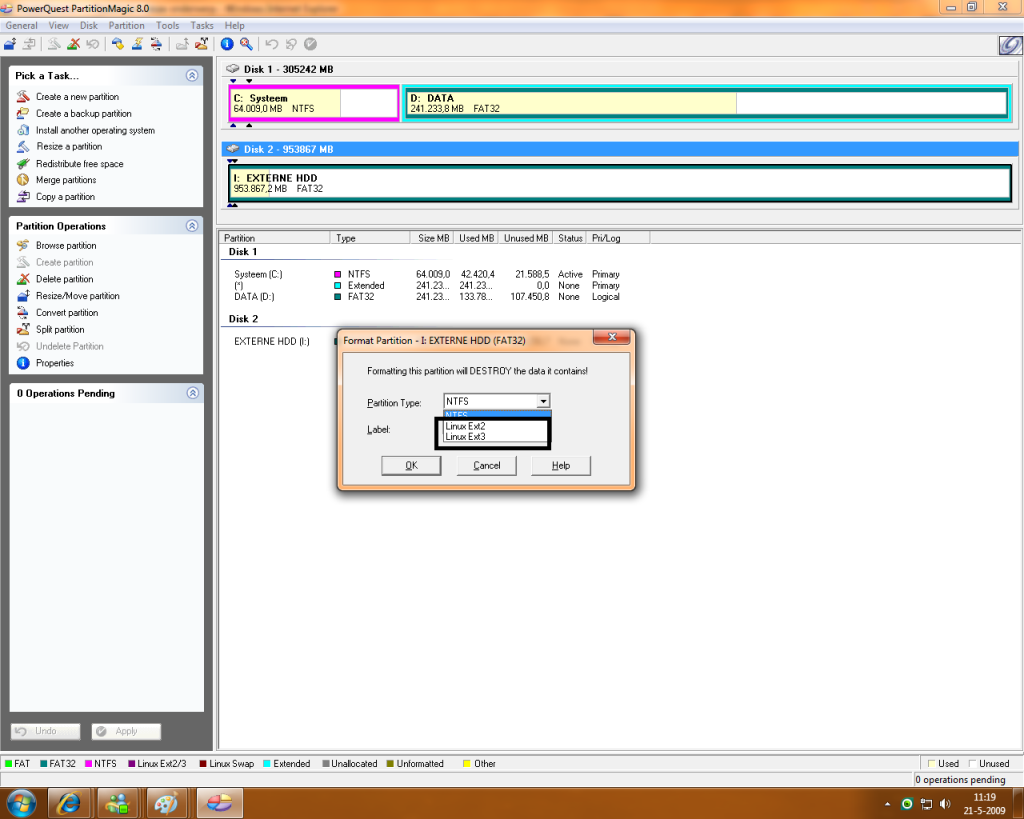Show hidden system tray icons
This screenshot has height=819, width=1024.
(x=888, y=804)
